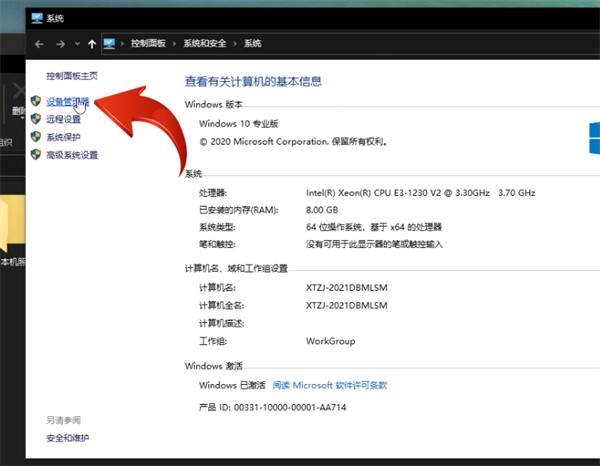Select 系统 in the address breadcrumb
The width and height of the screenshot is (600, 466).
point(253,43)
